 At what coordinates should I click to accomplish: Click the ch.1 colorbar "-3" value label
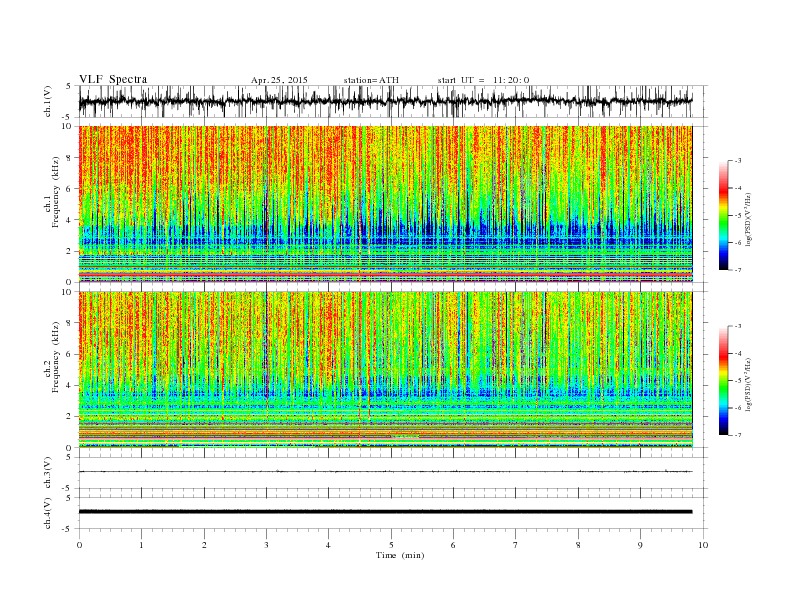click(x=738, y=161)
